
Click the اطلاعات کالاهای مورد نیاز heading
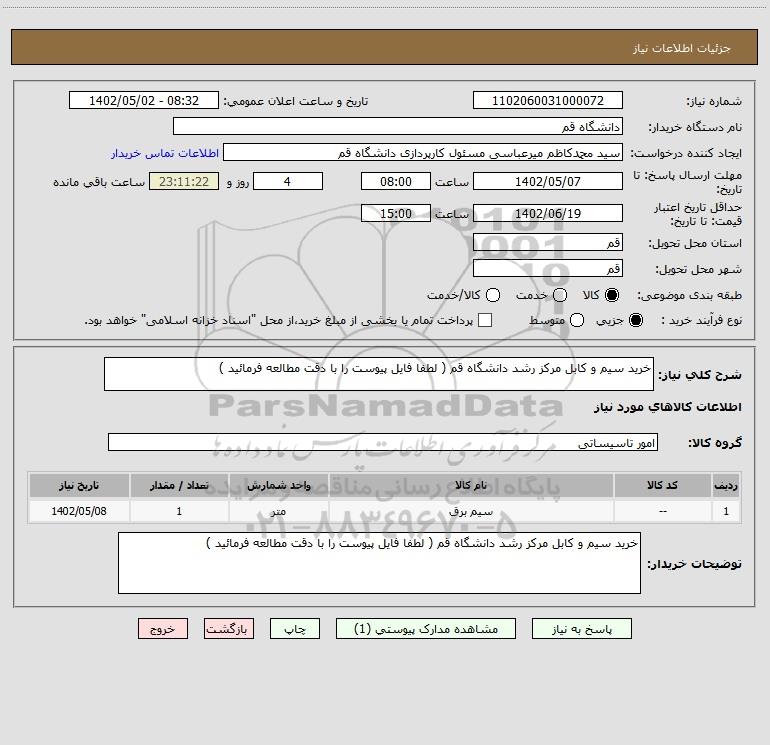coord(667,407)
